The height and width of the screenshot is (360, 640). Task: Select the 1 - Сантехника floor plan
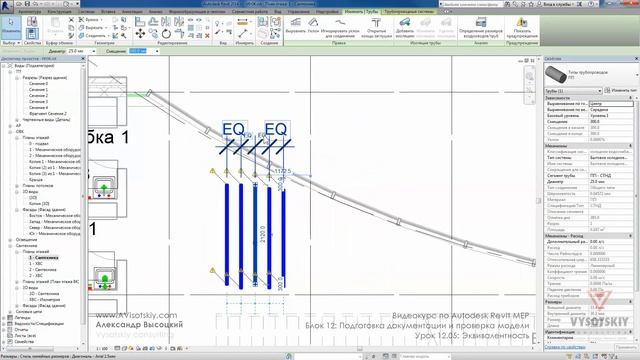tap(43, 258)
